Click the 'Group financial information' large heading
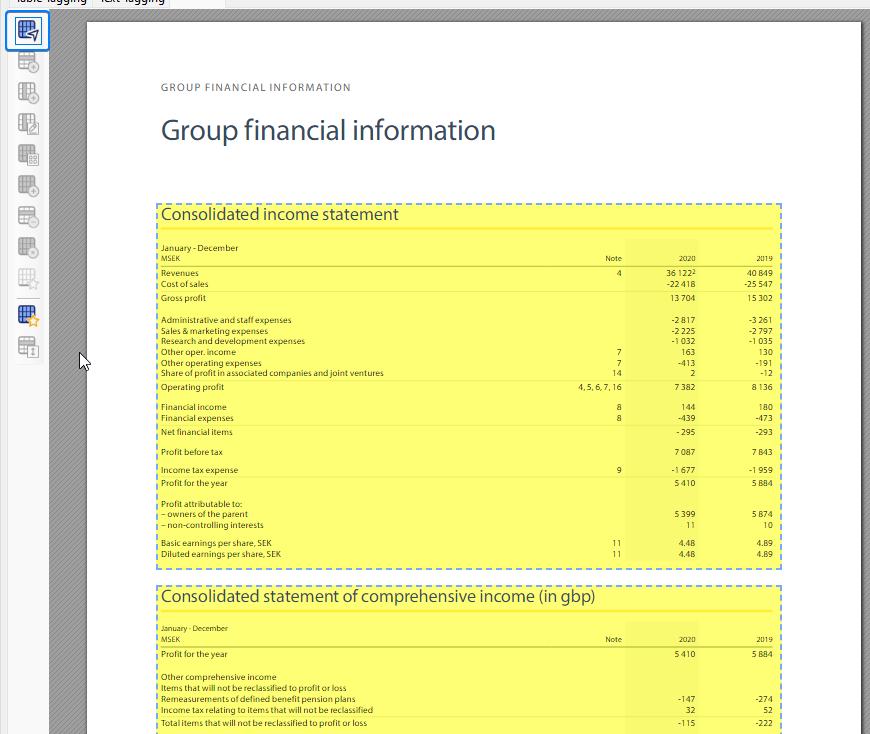This screenshot has width=870, height=734. pyautogui.click(x=328, y=131)
